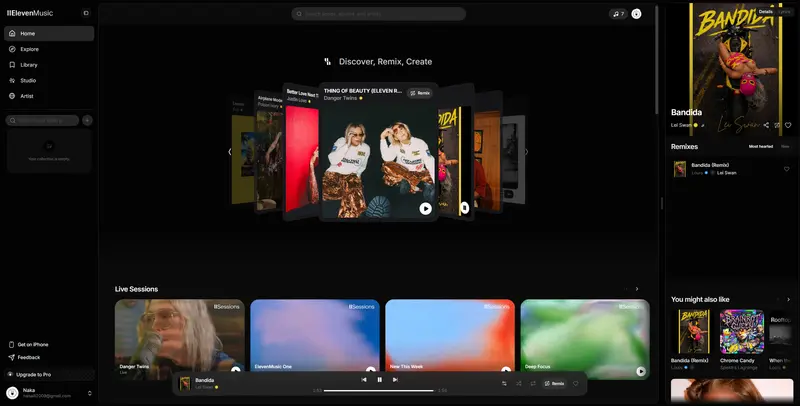Open the queue/swap icon in player bar
This screenshot has width=800, height=406.
pos(504,384)
